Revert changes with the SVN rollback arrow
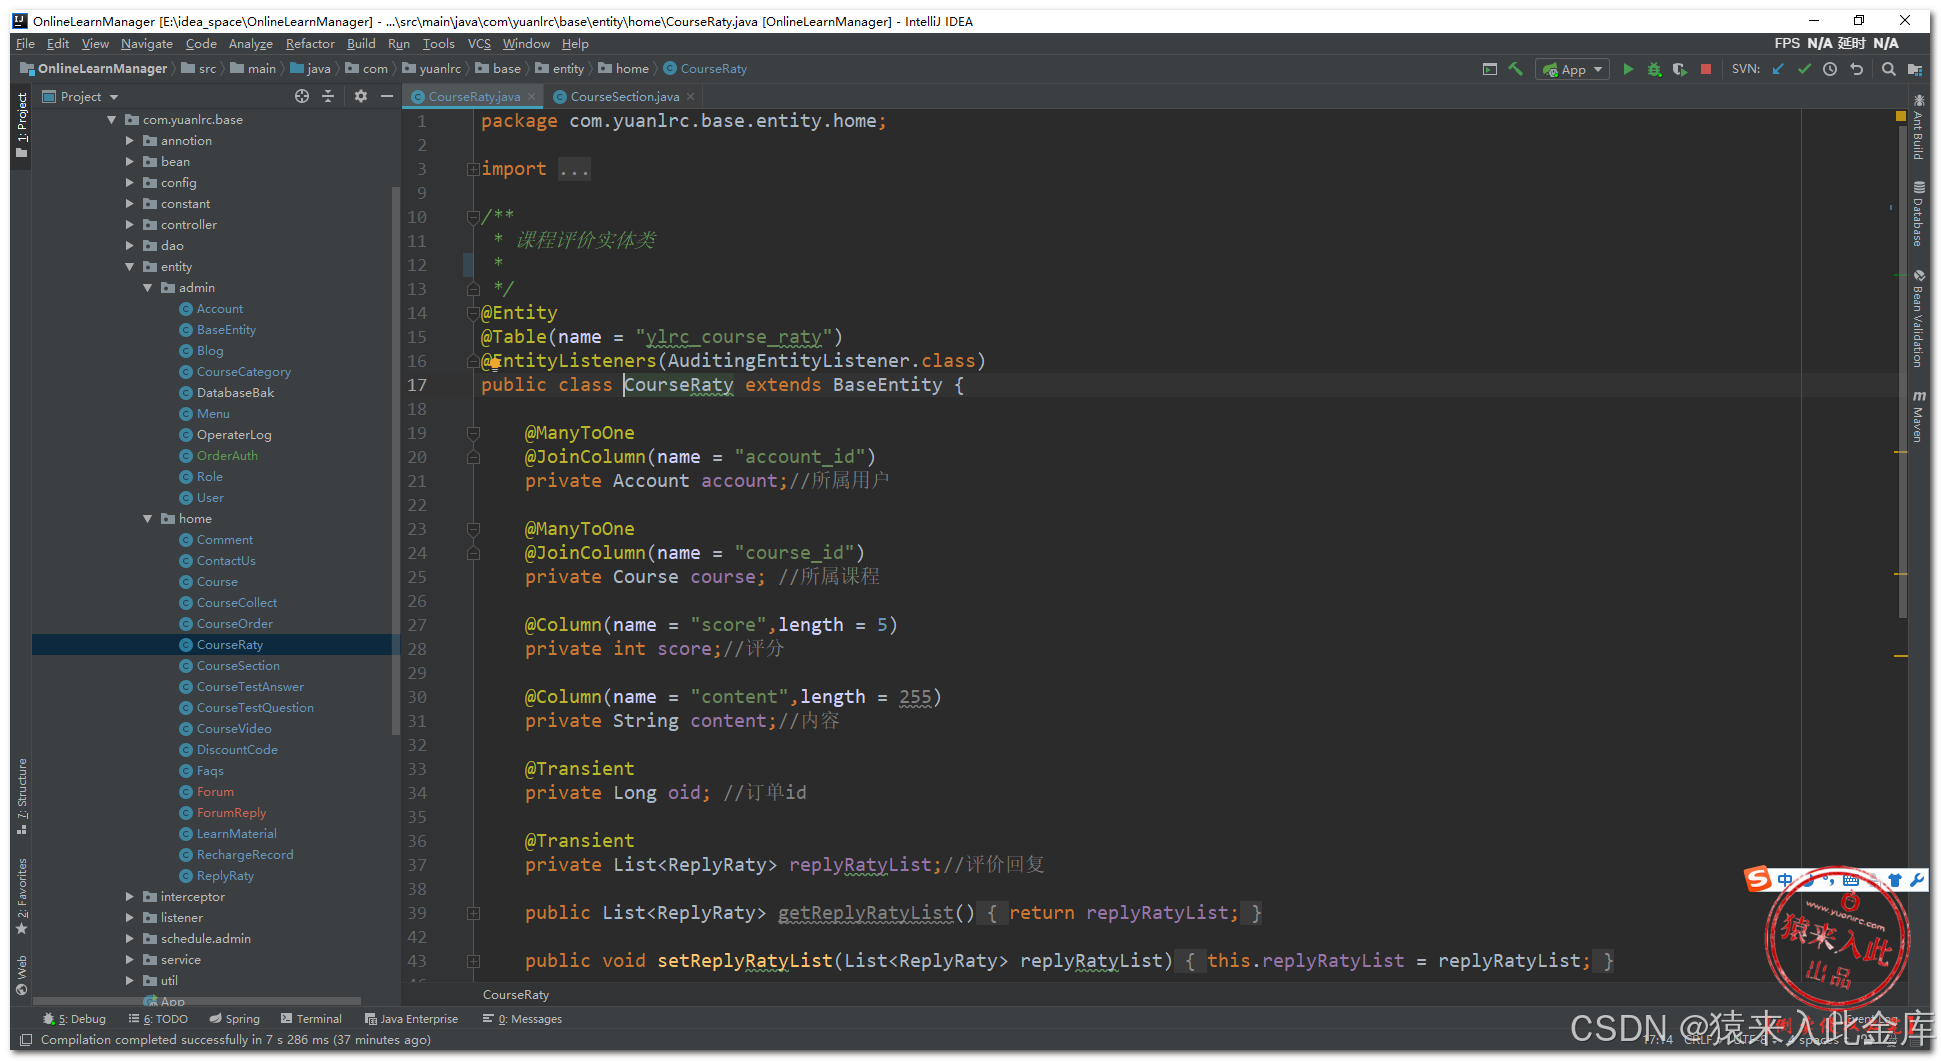The height and width of the screenshot is (1061, 1941). [1857, 69]
